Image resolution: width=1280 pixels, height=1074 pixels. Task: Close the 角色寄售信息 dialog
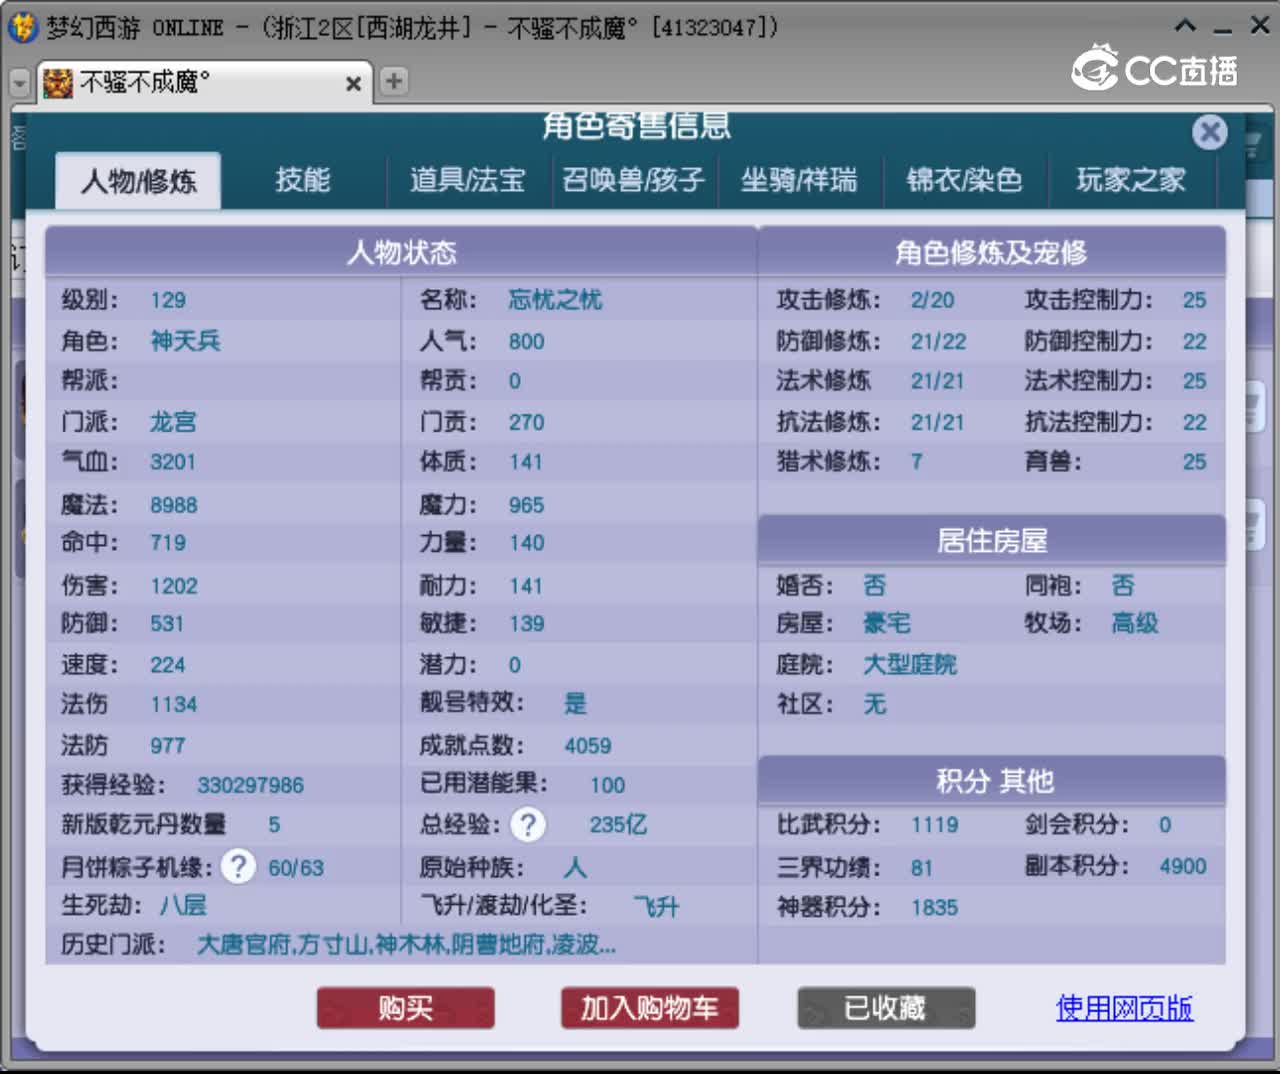click(1210, 132)
